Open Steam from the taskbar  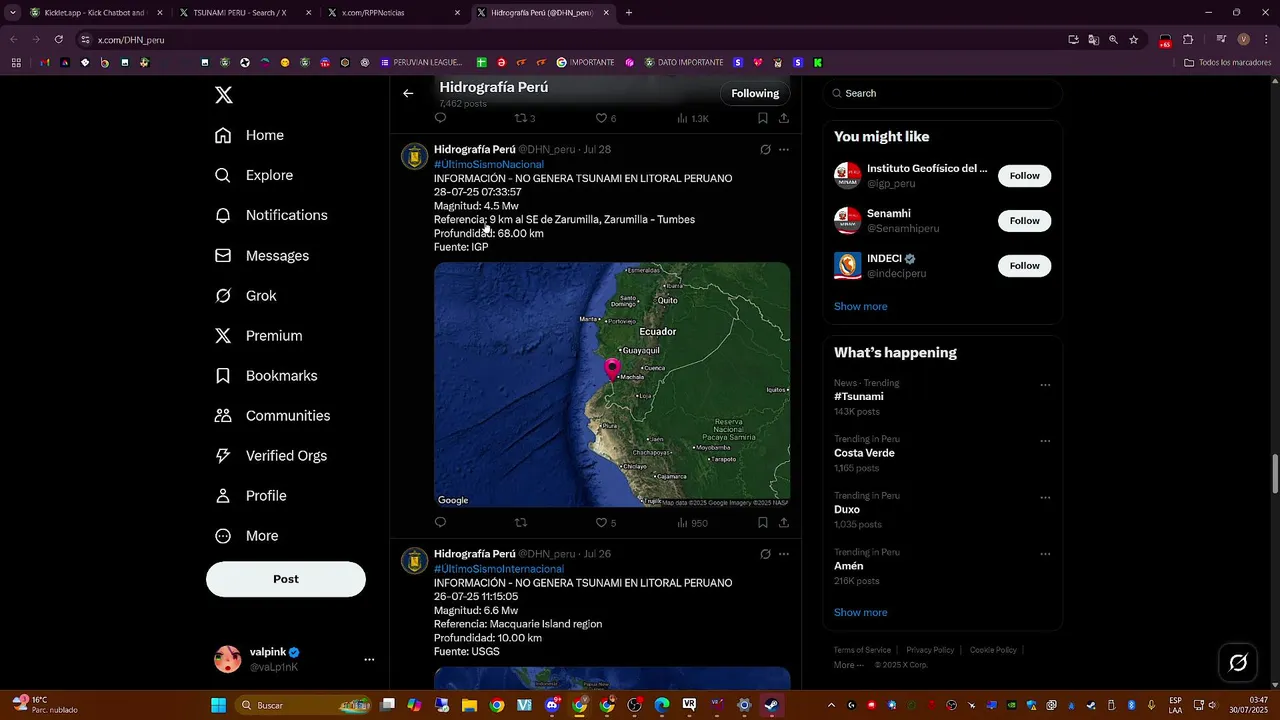771,705
